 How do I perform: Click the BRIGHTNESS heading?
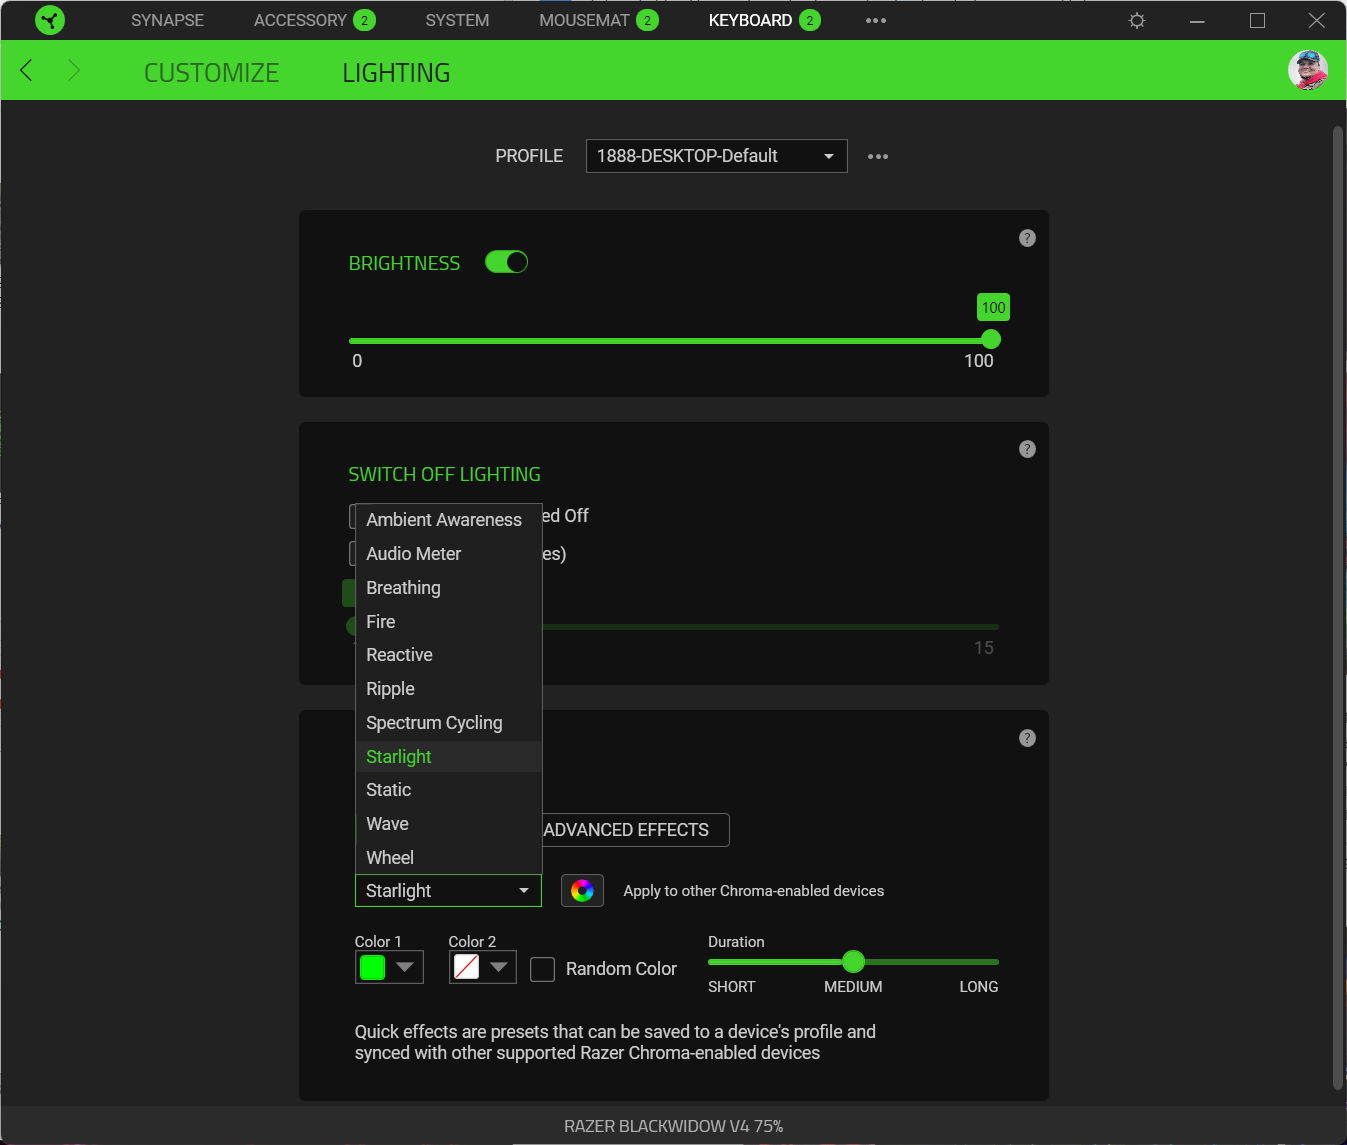click(404, 263)
